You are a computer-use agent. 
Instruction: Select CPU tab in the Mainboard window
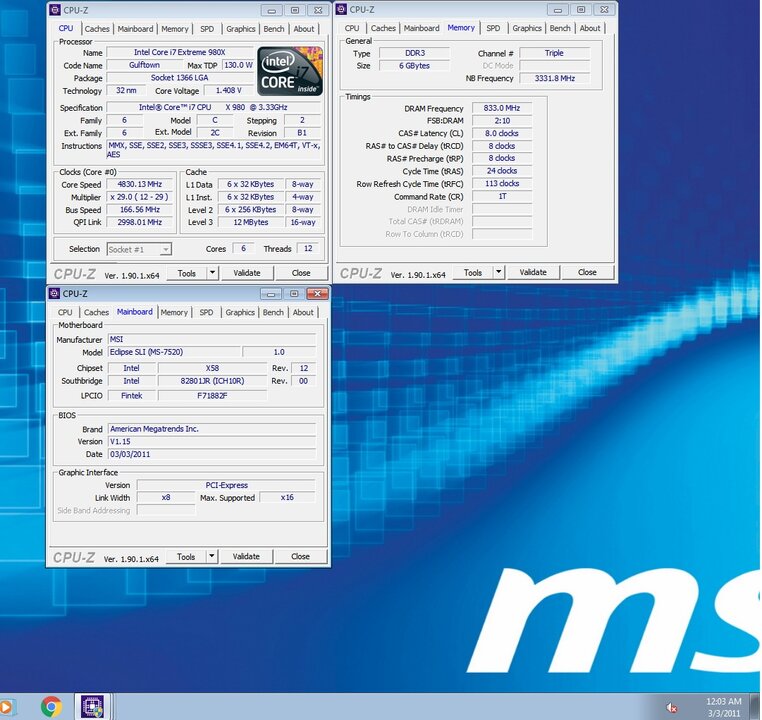(x=65, y=312)
